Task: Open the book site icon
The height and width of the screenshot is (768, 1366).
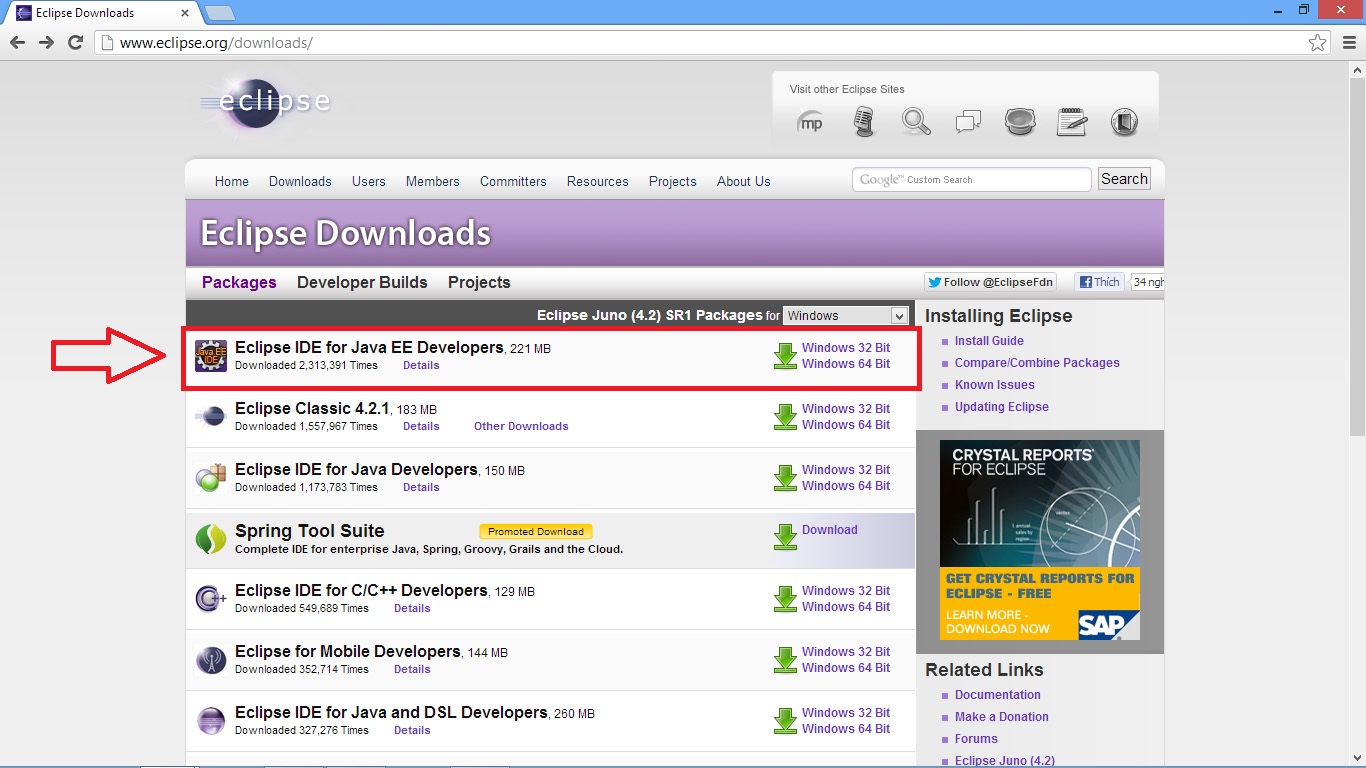Action: [x=1124, y=122]
